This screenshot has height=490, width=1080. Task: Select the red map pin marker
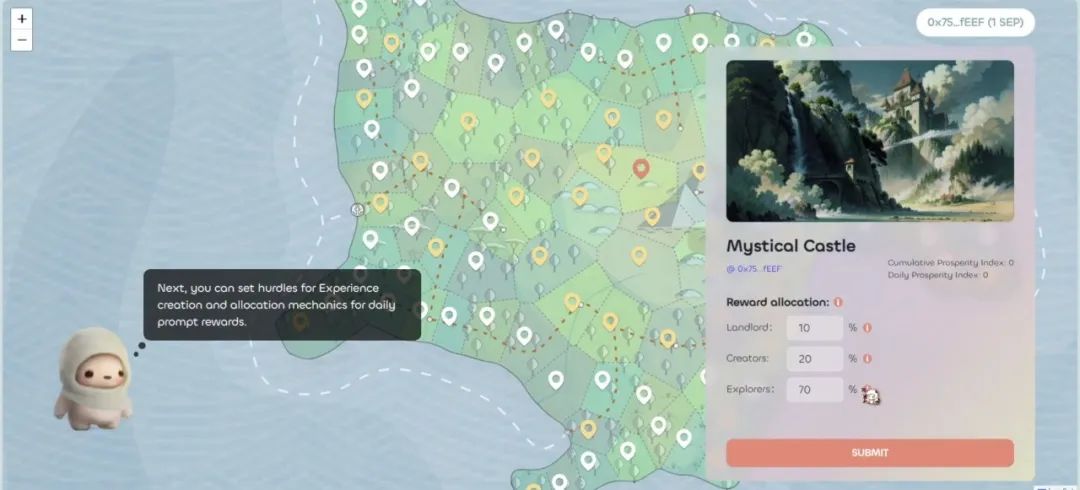tap(641, 168)
